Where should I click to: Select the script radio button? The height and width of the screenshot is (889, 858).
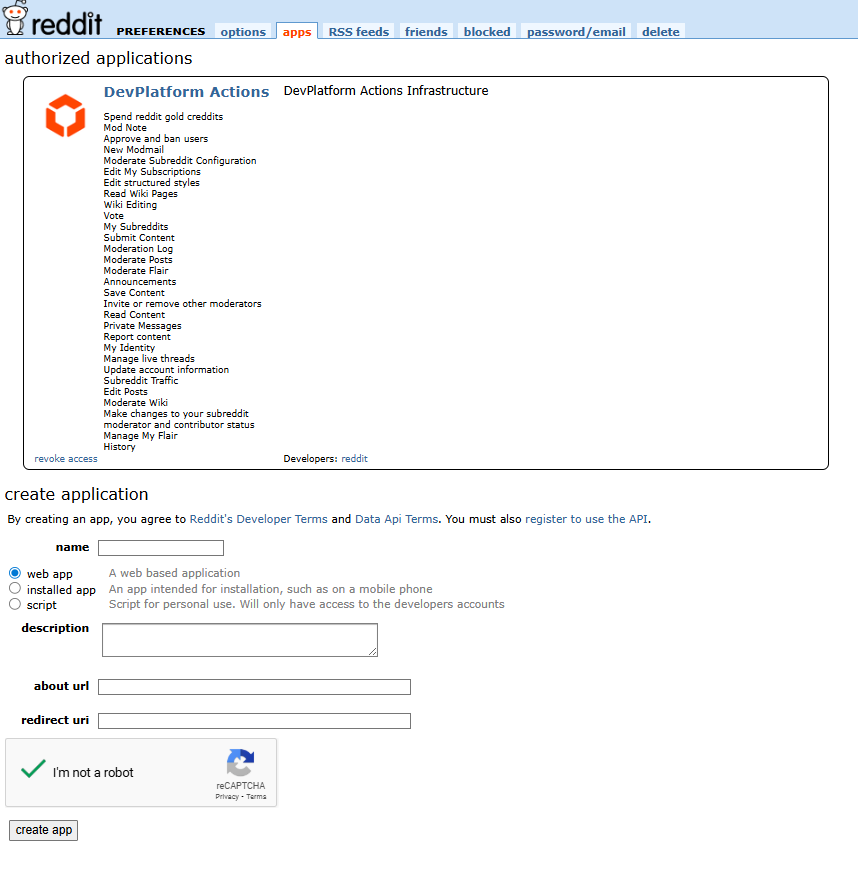tap(15, 604)
